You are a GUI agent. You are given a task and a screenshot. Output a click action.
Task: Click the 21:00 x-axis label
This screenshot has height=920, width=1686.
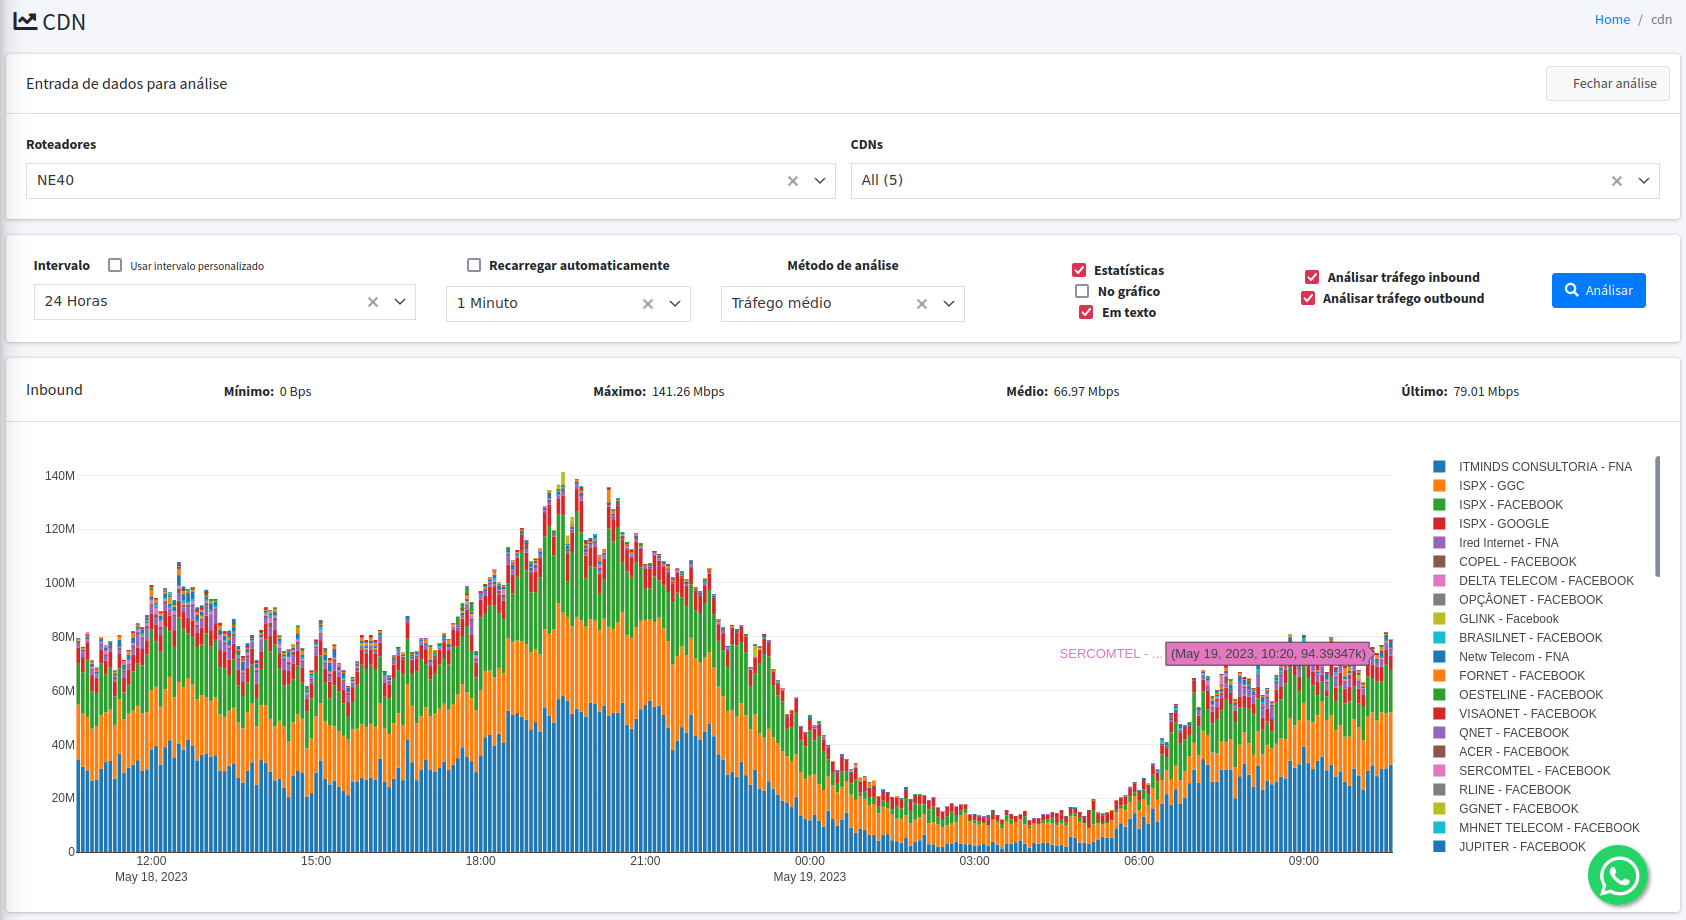[x=645, y=861]
